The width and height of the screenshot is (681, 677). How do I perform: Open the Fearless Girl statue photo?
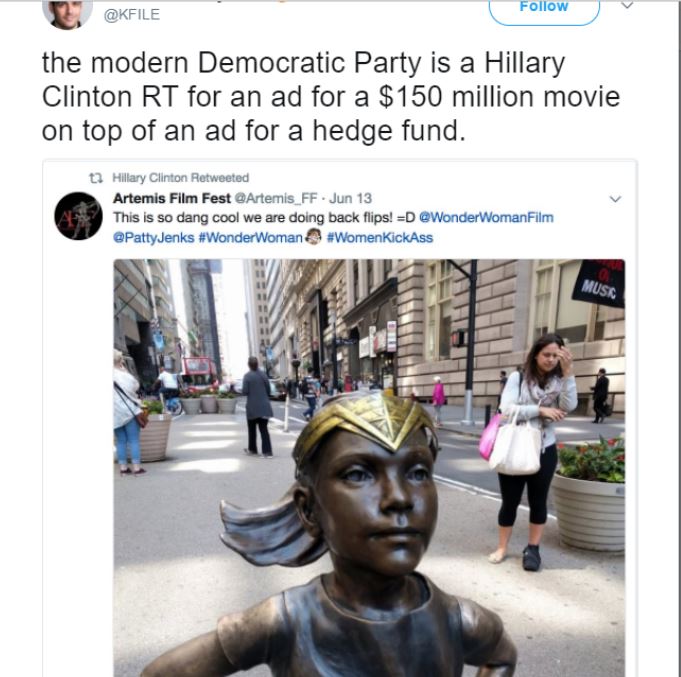coord(369,468)
